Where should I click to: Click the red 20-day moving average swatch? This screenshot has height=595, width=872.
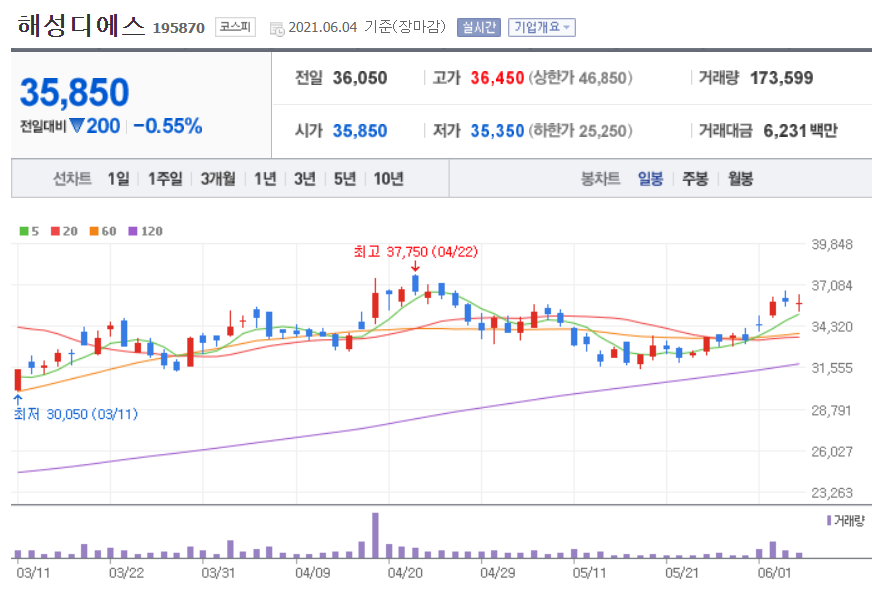(x=55, y=231)
